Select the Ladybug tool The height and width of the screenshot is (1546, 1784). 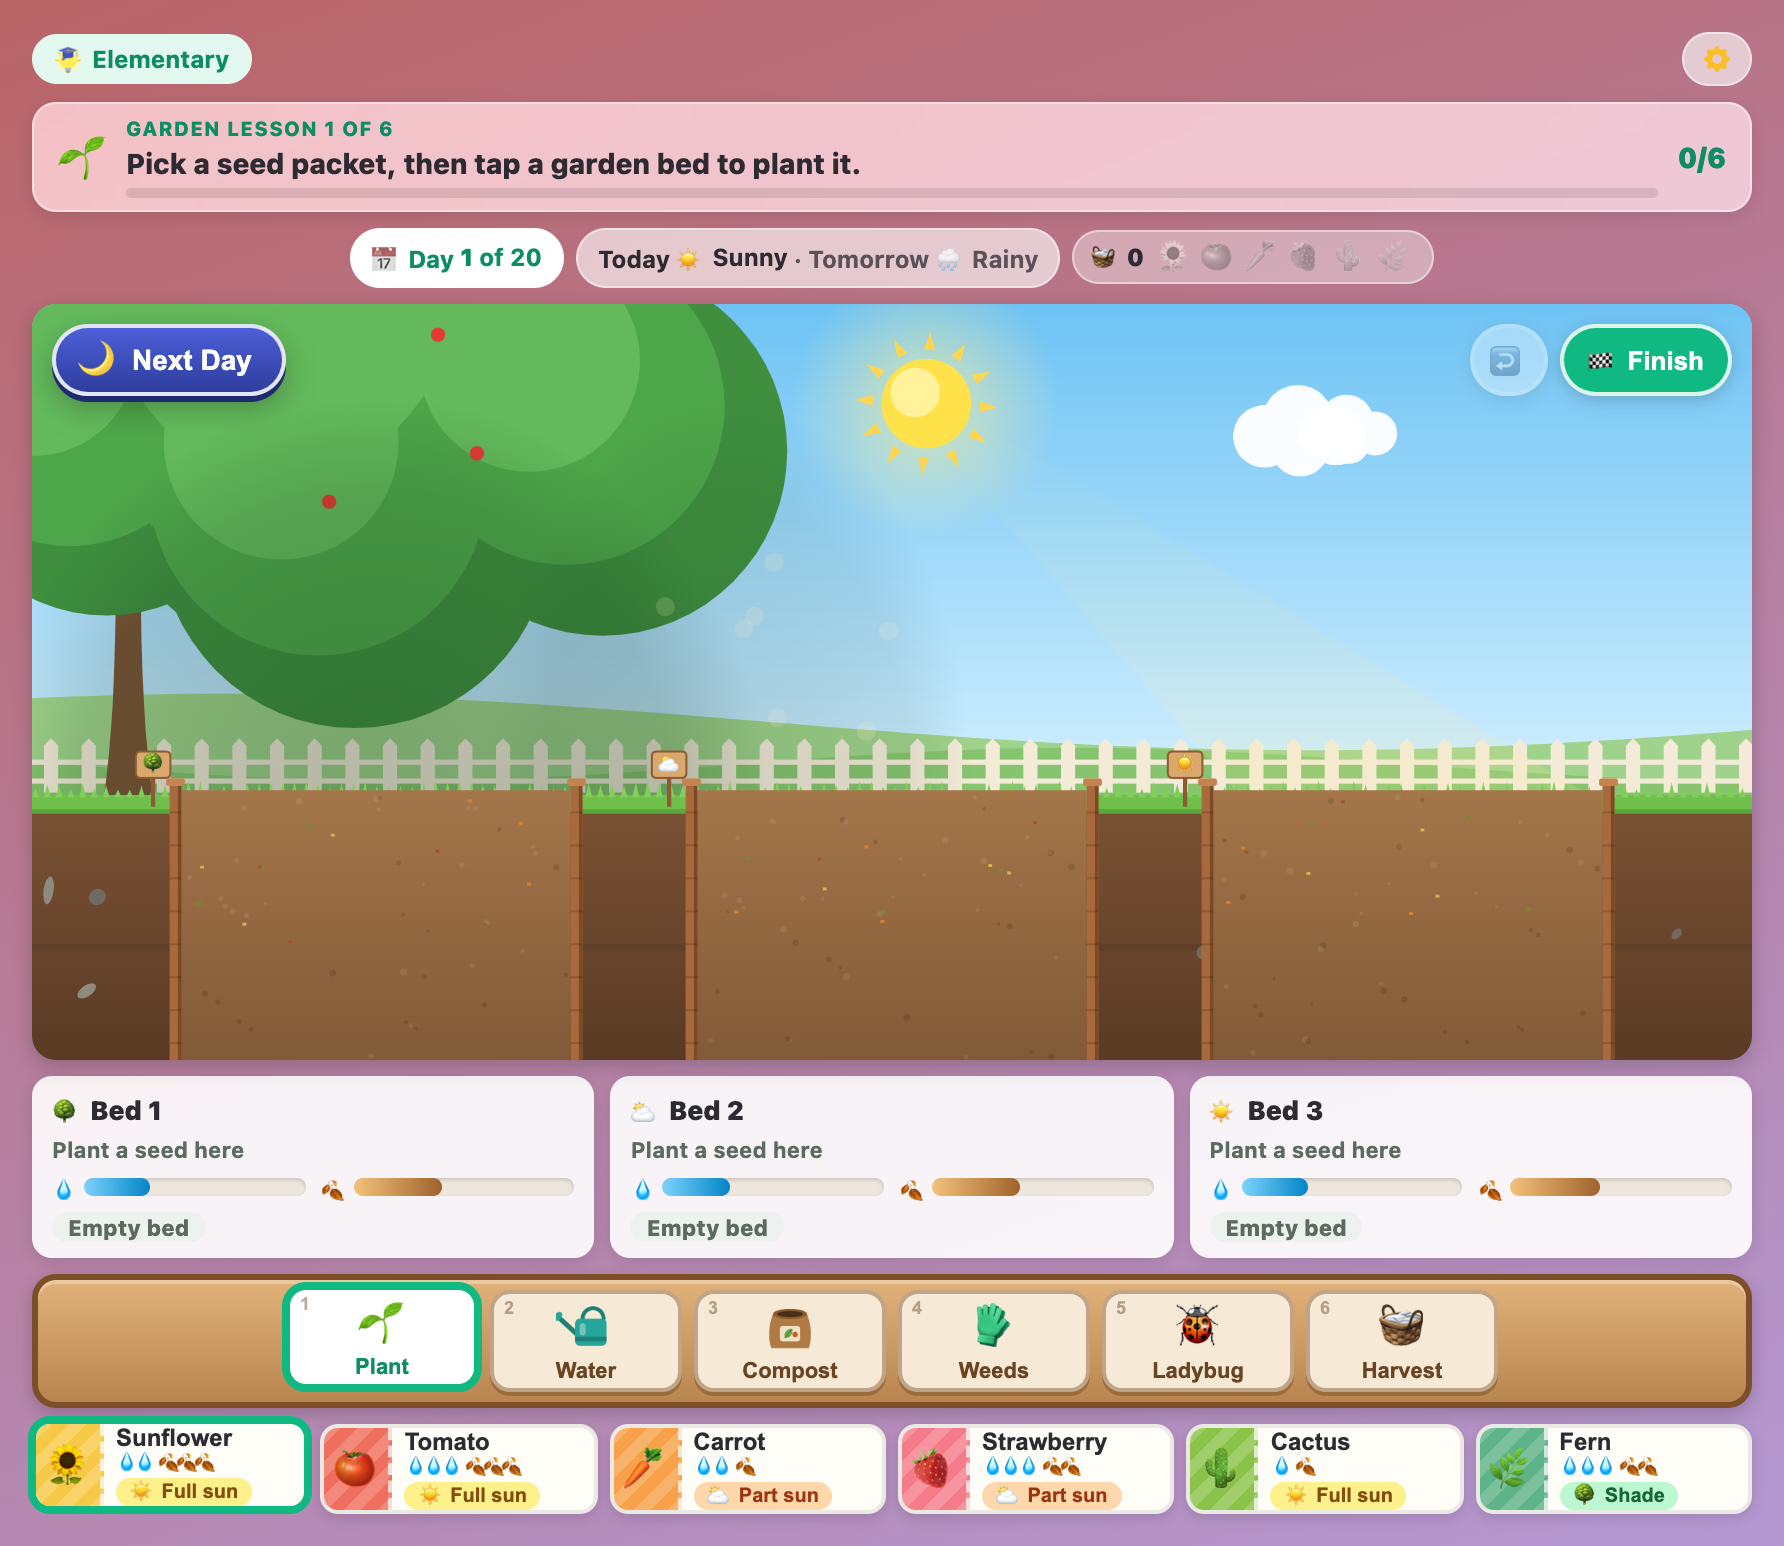1198,1341
